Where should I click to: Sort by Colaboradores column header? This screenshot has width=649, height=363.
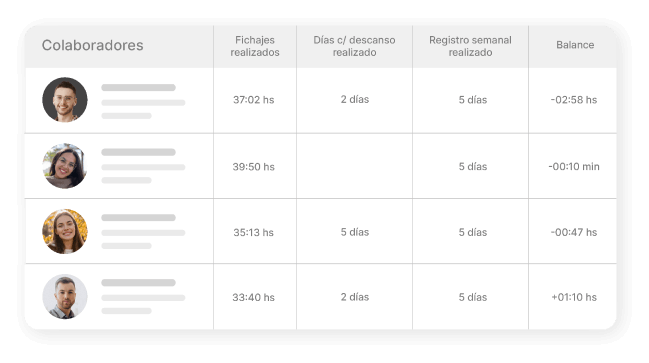click(x=92, y=45)
